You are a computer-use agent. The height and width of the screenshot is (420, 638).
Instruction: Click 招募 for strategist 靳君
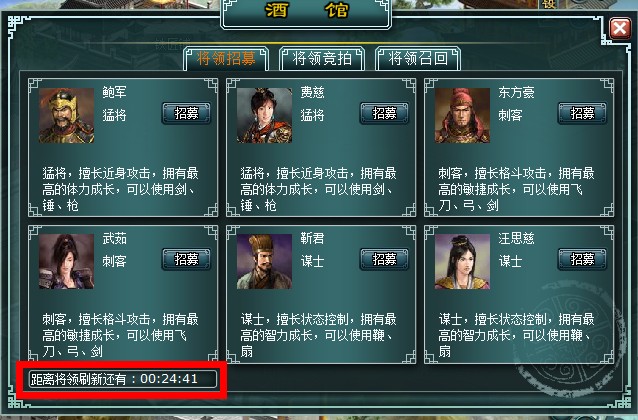385,259
